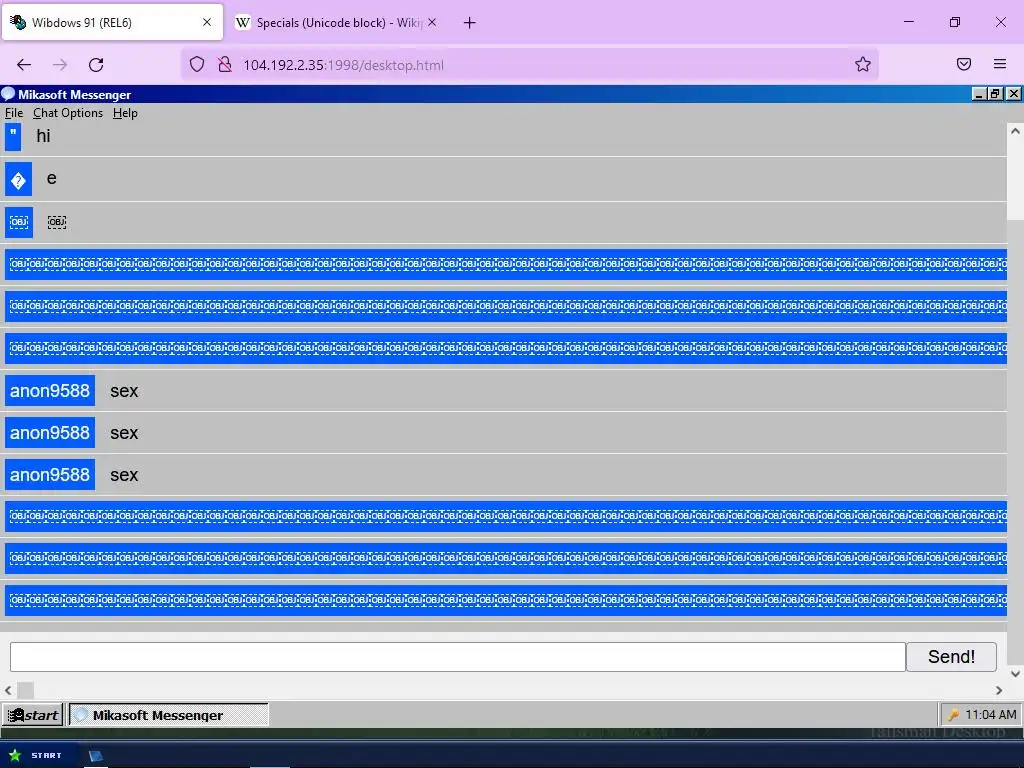Switch to the Wibdows 91 (REL6) tab
This screenshot has width=1024, height=768.
(112, 22)
